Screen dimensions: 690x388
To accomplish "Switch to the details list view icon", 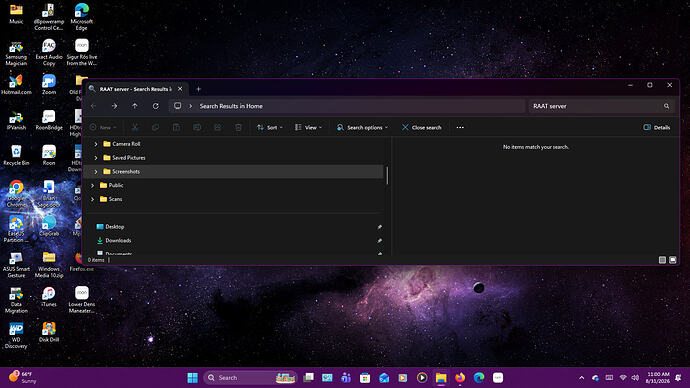I will 662,260.
